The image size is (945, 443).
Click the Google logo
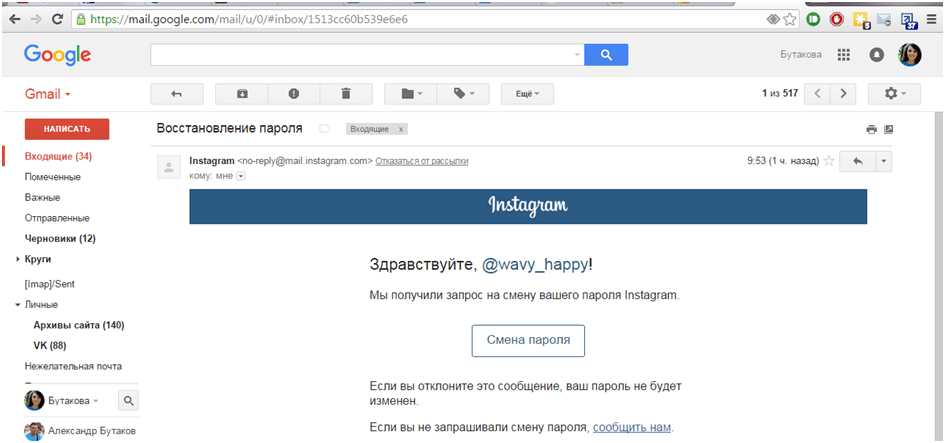(57, 55)
